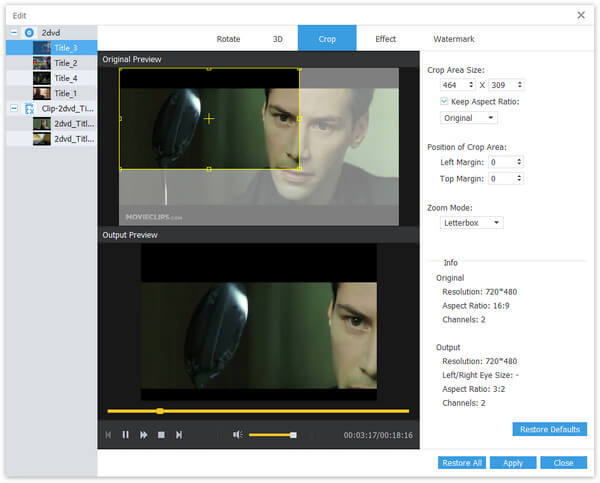Click the crop center crosshair marker
Image resolution: width=600 pixels, height=483 pixels.
pyautogui.click(x=209, y=119)
